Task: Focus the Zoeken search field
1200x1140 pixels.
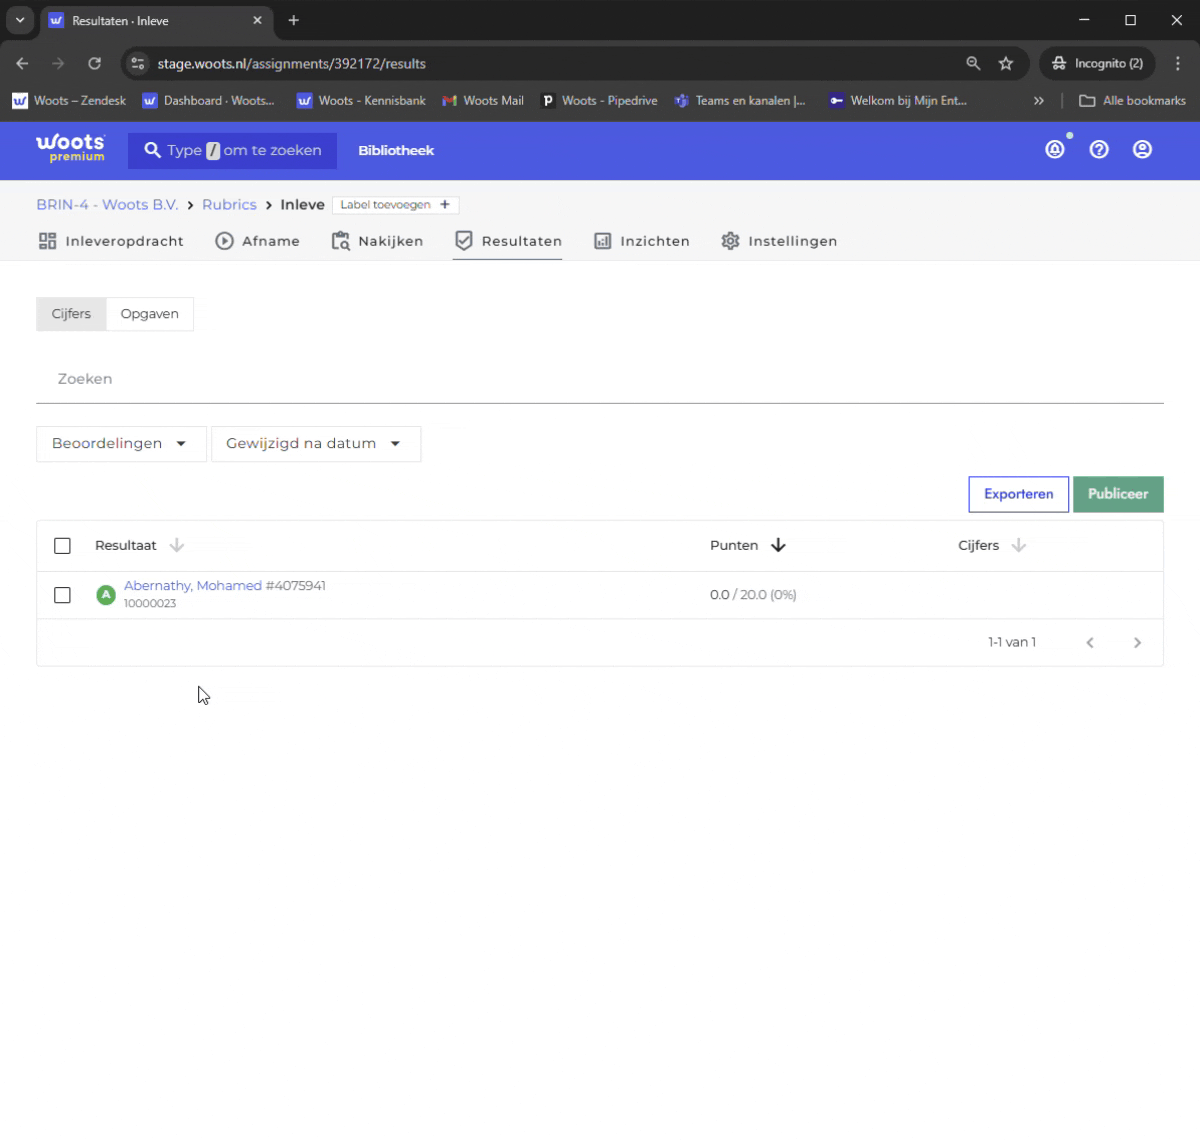Action: tap(600, 379)
